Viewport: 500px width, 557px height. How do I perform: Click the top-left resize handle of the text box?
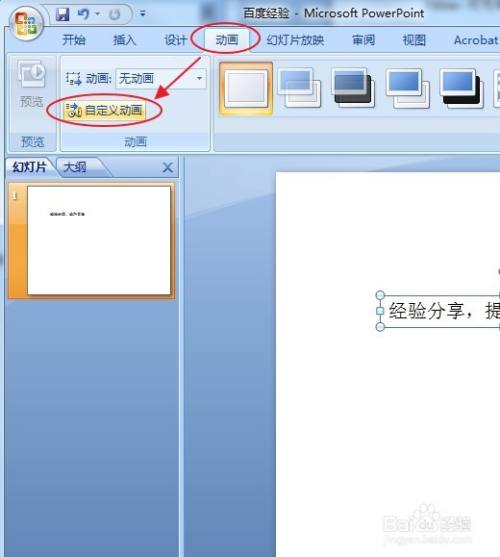tap(380, 295)
